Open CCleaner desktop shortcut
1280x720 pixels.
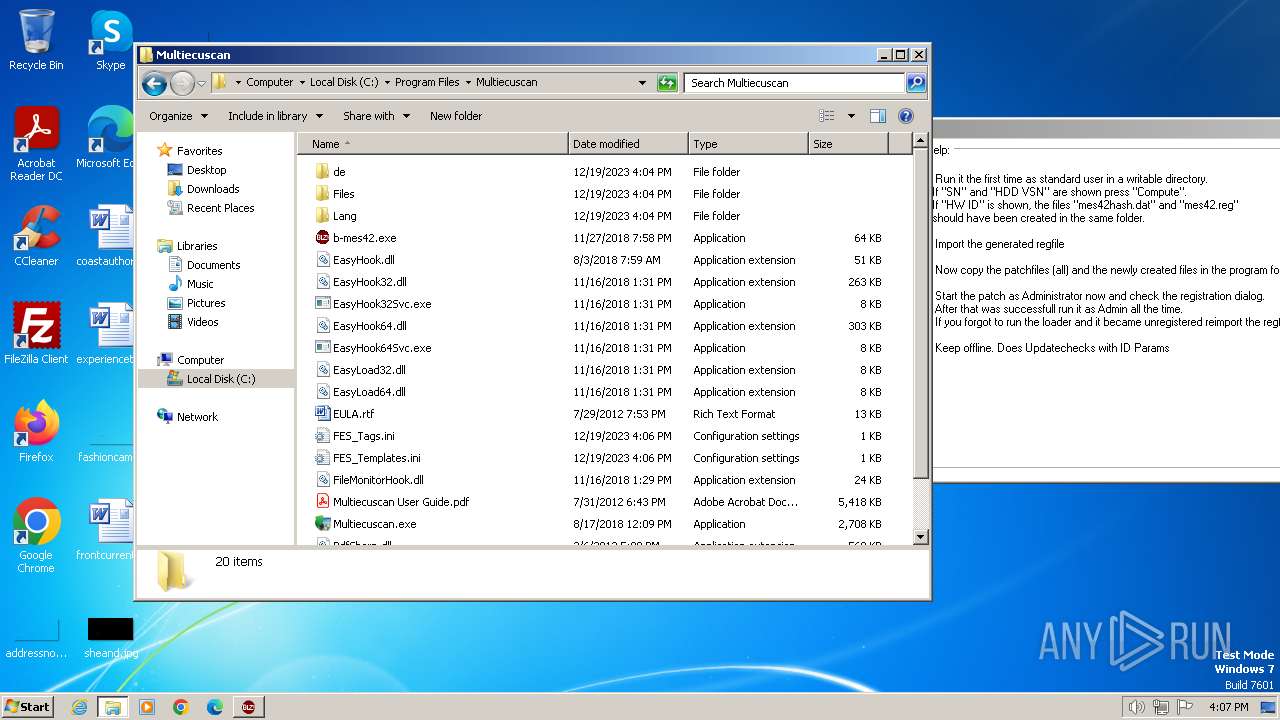36,236
